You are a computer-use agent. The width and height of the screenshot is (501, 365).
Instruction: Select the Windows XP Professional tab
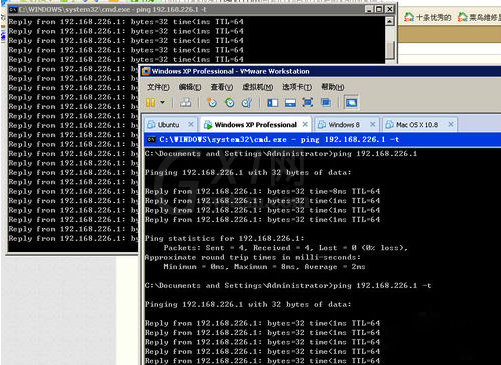click(256, 125)
